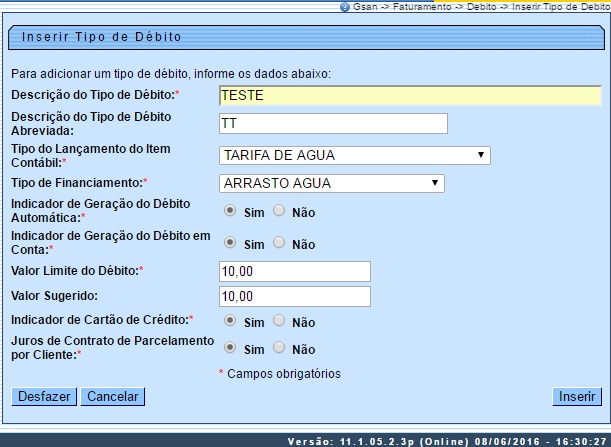Screen dimensions: 611x447
Task: Choose Não for Indicador de Cartão de Crédito
Action: (279, 320)
